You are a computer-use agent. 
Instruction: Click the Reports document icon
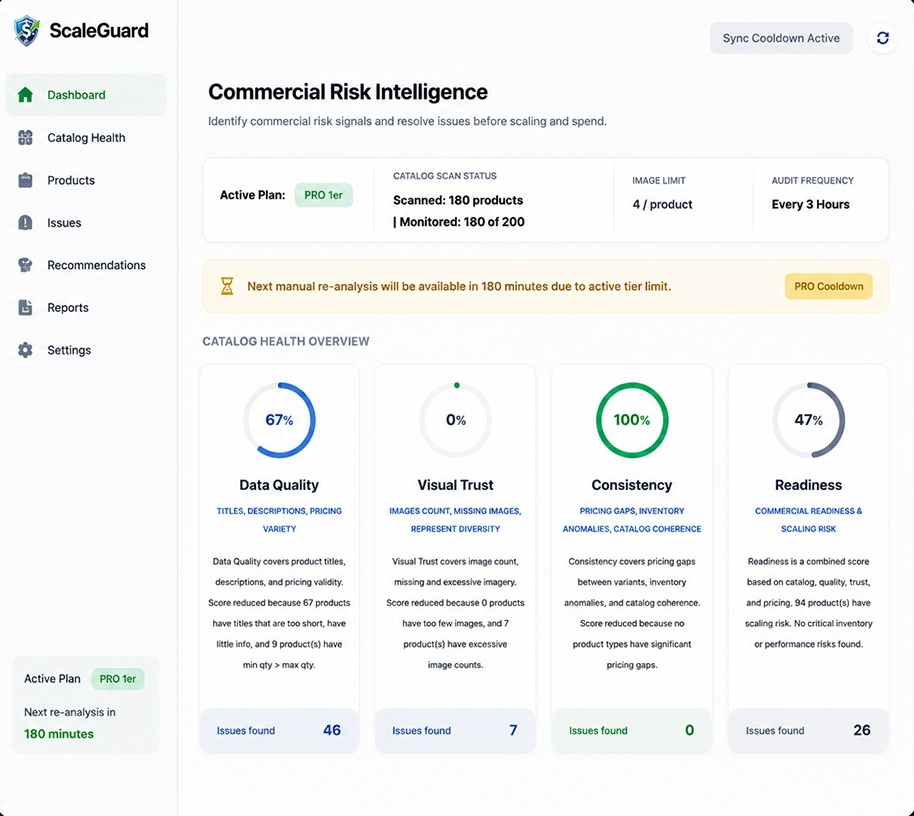tap(25, 308)
